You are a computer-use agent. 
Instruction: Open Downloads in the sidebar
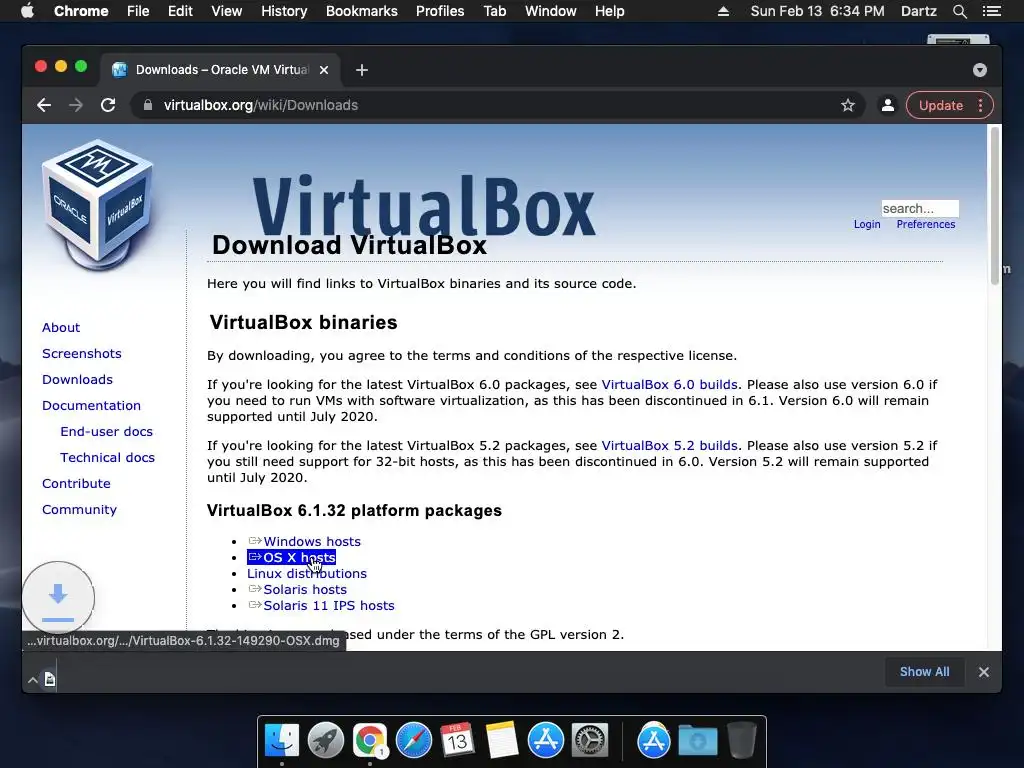77,379
